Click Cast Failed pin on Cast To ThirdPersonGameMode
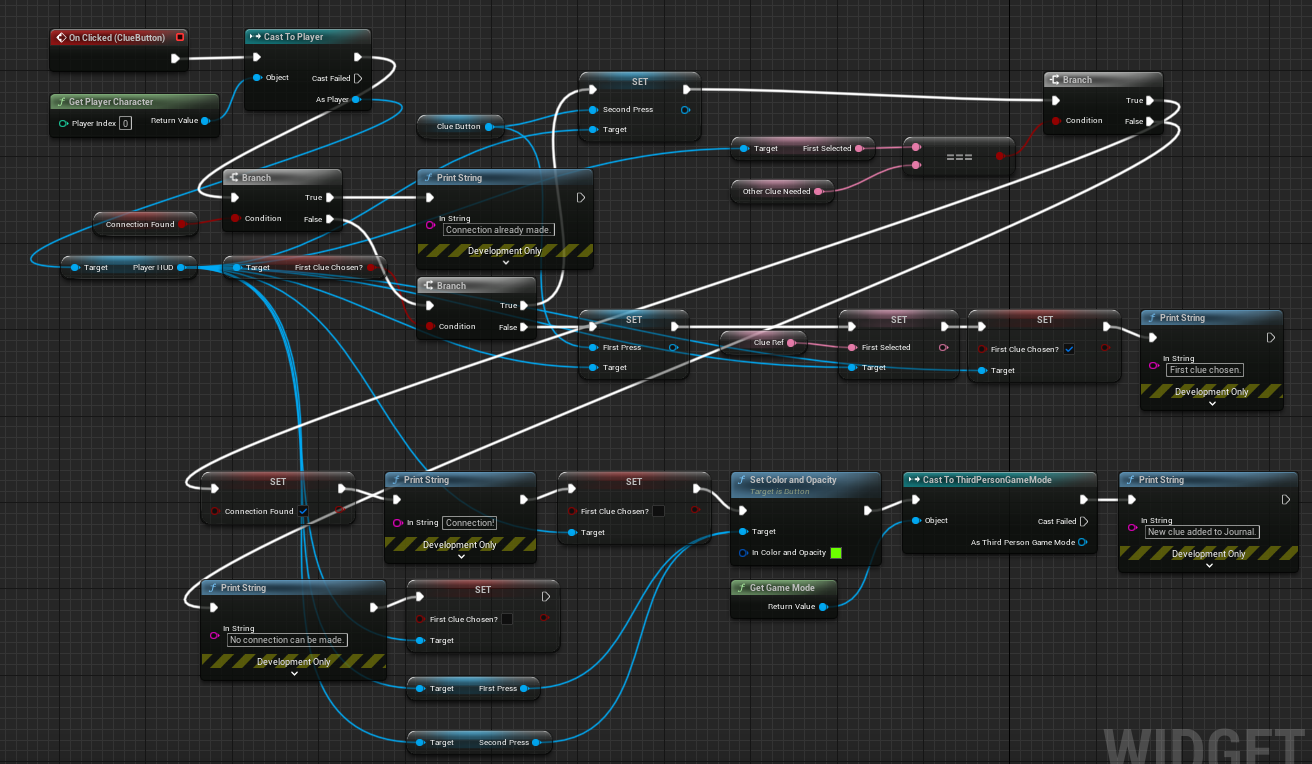 click(x=1084, y=521)
